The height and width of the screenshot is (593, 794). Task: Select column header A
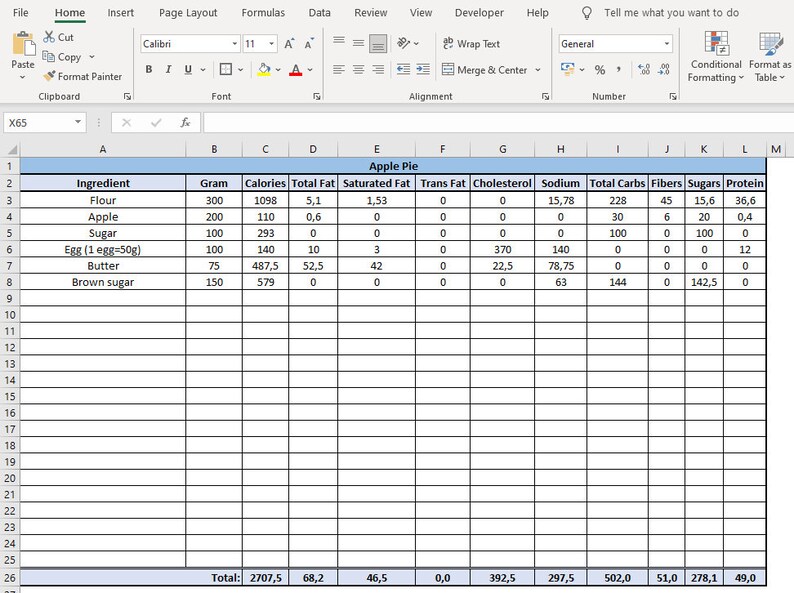(103, 149)
